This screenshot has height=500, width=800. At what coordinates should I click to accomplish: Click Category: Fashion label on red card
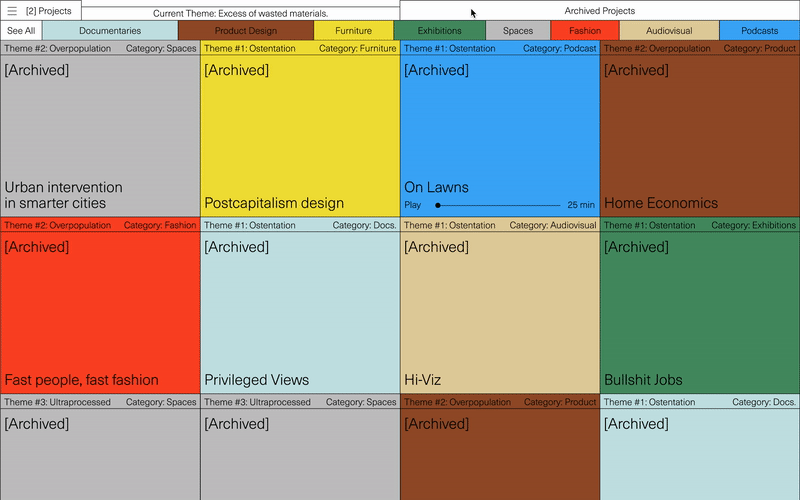click(x=160, y=225)
